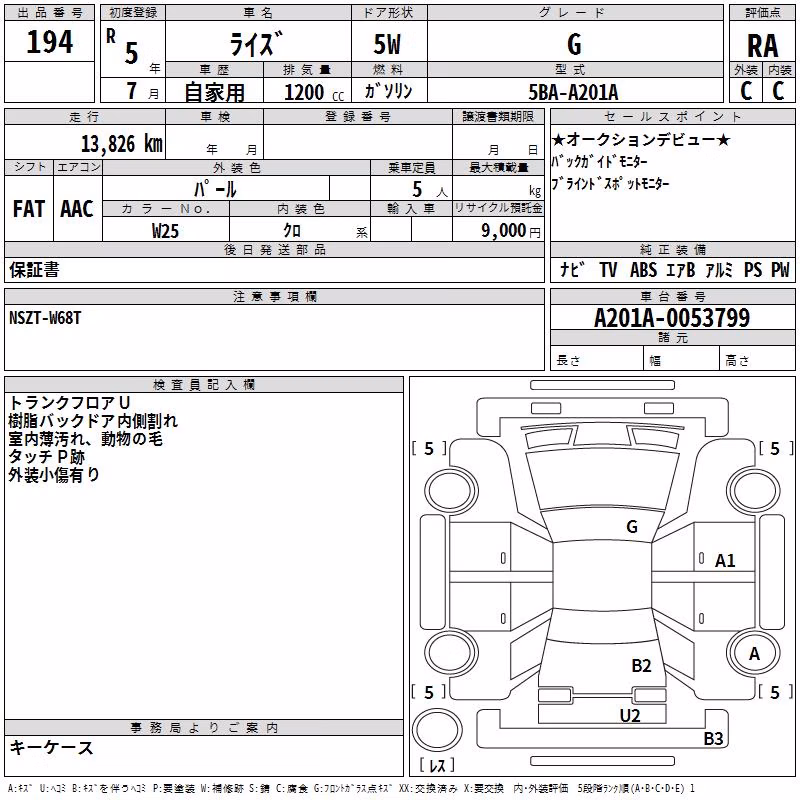800x800 pixels.
Task: Click the B3 mark on rear bumper
Action: coord(713,738)
